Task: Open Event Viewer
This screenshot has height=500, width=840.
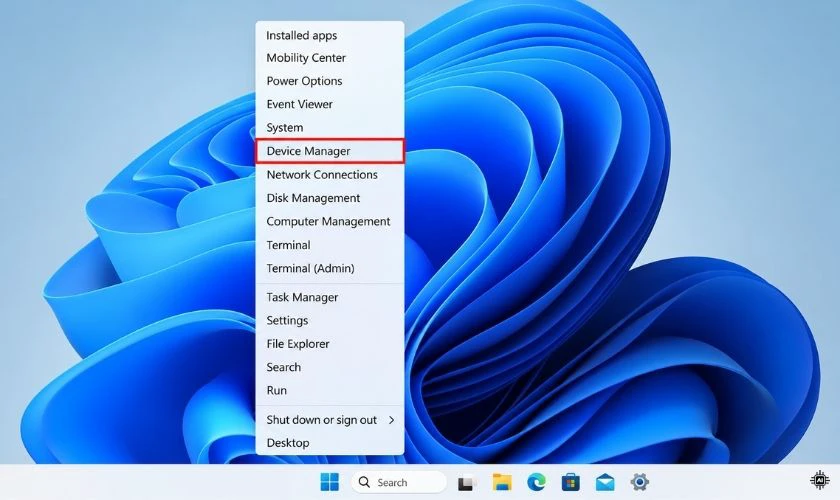Action: pos(330,104)
